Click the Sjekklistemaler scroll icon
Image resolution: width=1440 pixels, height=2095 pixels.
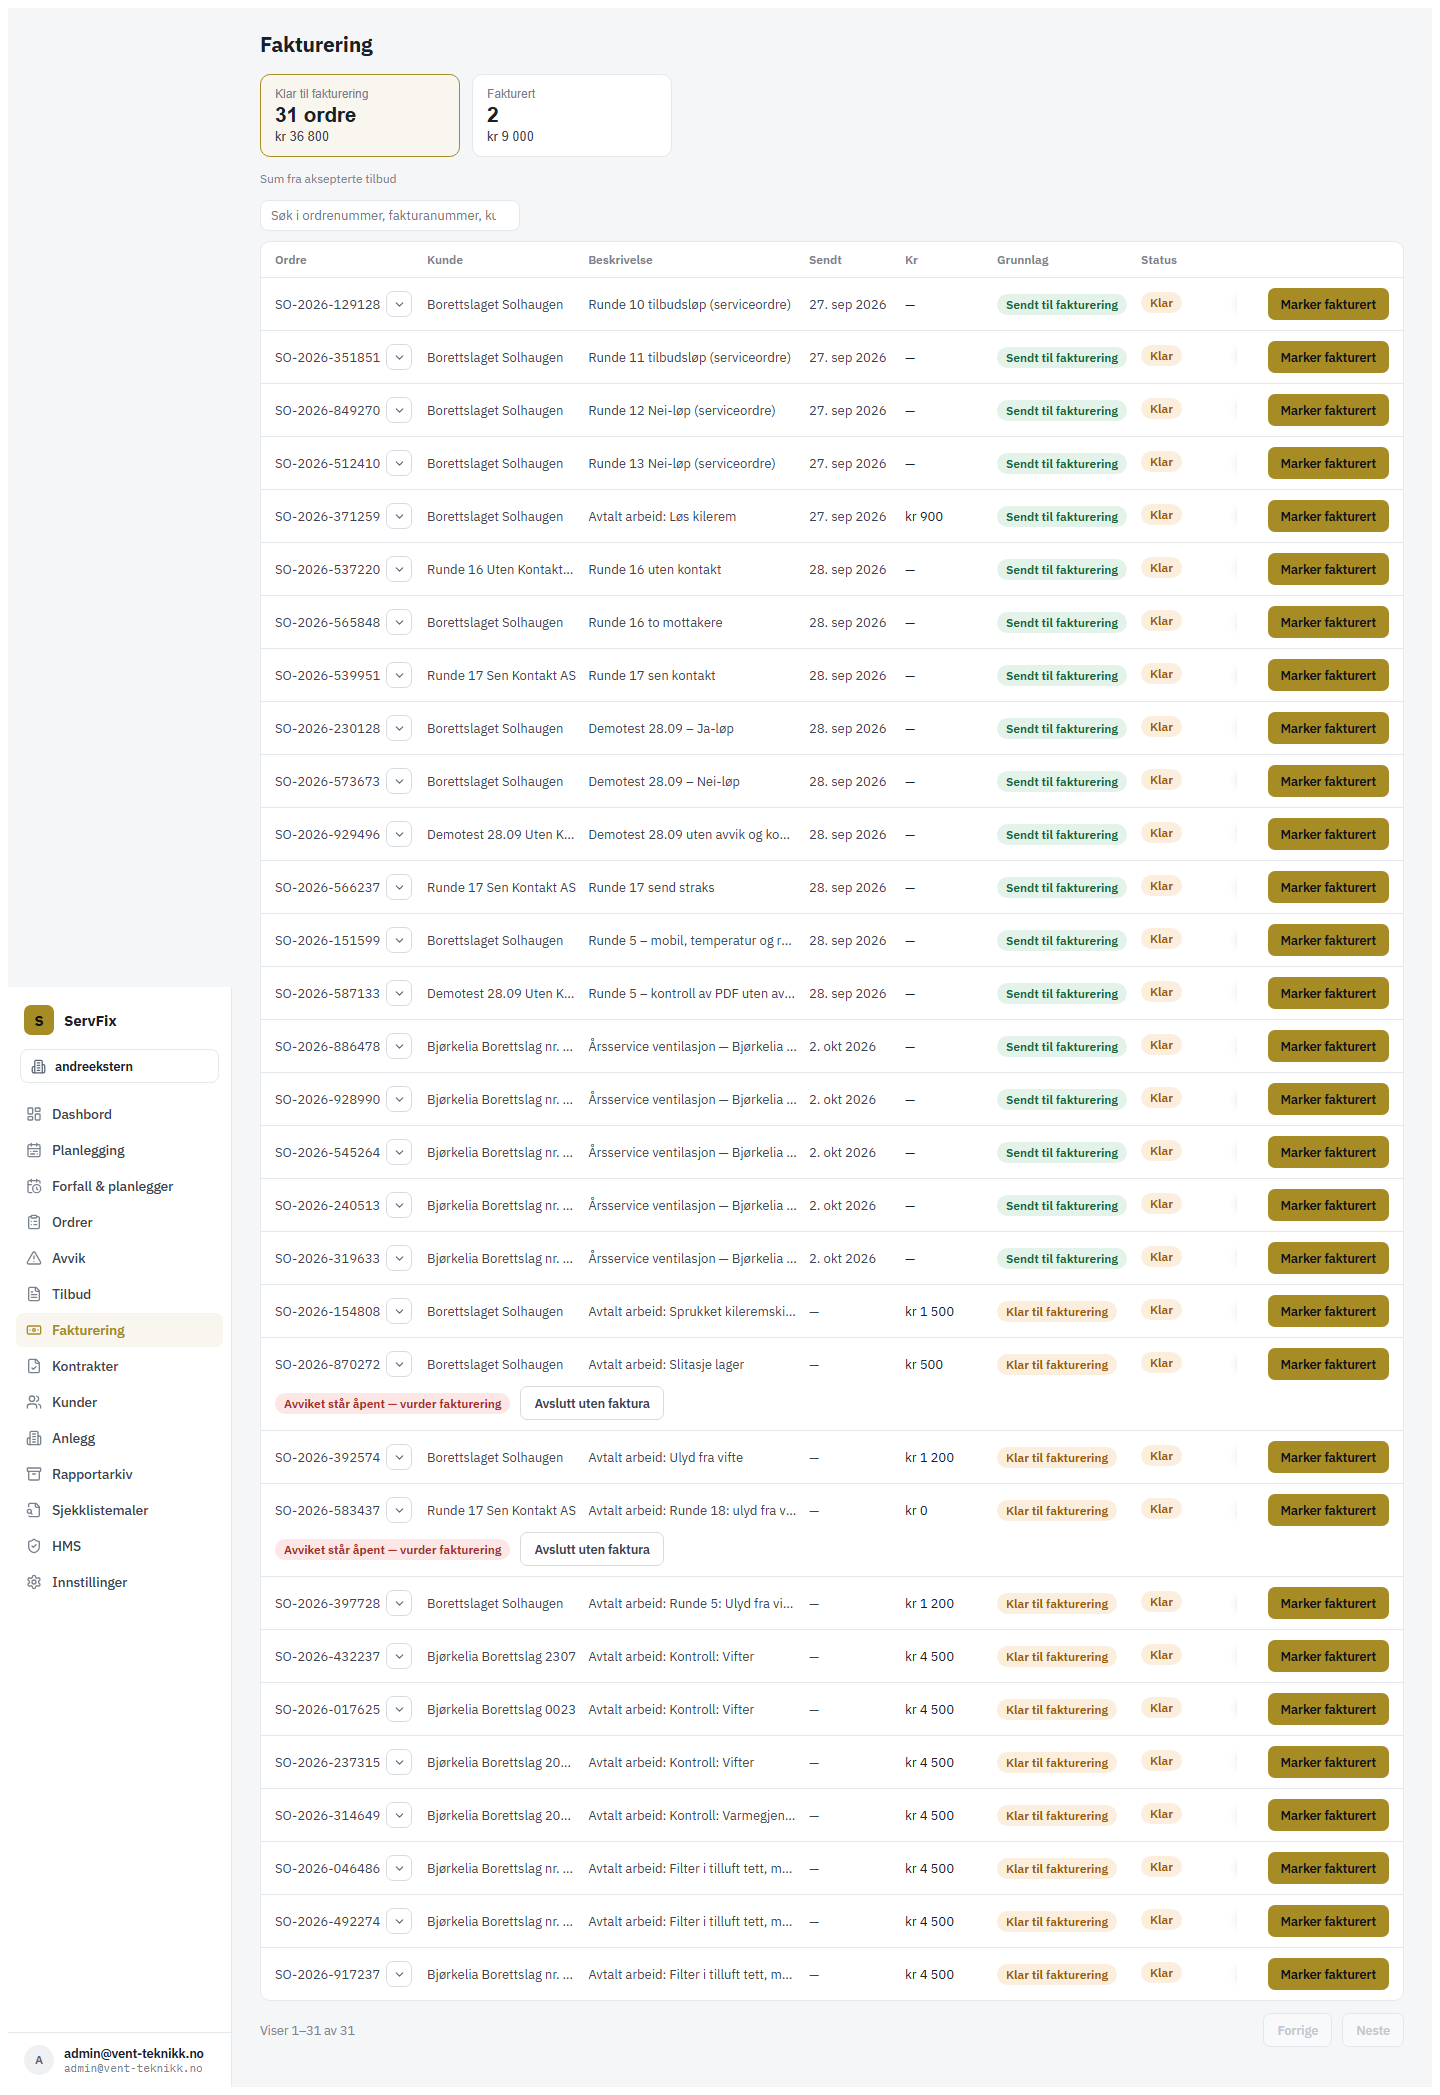pyautogui.click(x=34, y=1510)
